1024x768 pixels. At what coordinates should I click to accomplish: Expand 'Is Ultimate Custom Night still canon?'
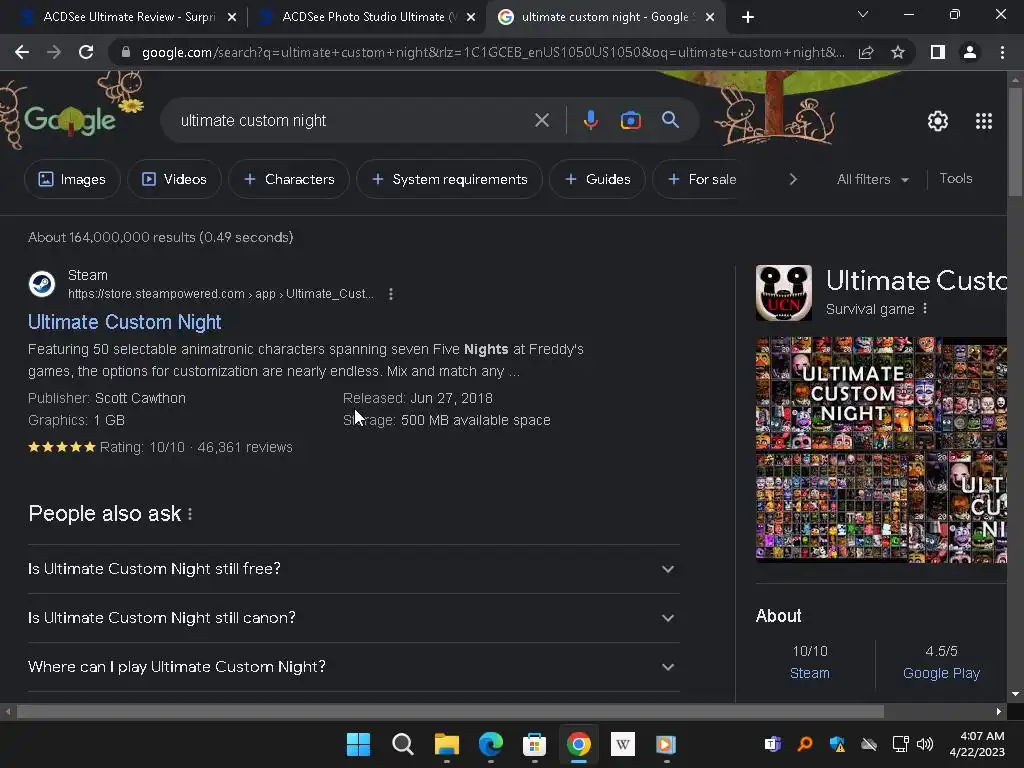pyautogui.click(x=353, y=618)
